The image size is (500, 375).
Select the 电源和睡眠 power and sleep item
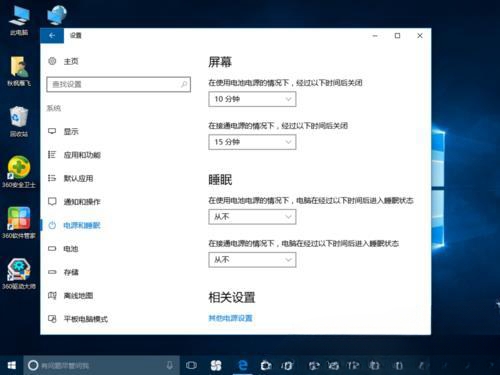(x=74, y=225)
